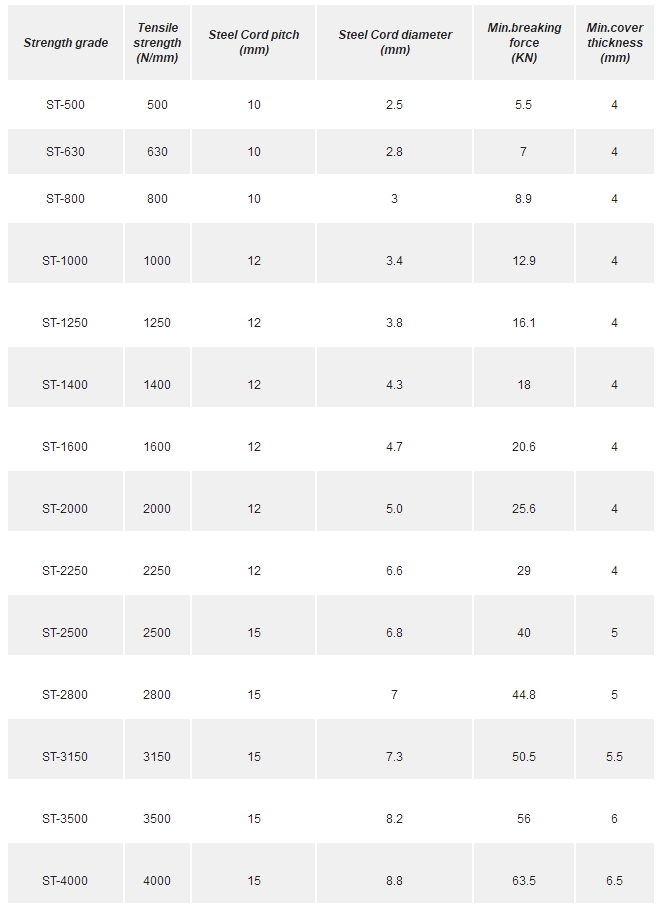Image resolution: width=663 pixels, height=912 pixels.
Task: Click tensile strength value 1250
Action: (x=157, y=323)
